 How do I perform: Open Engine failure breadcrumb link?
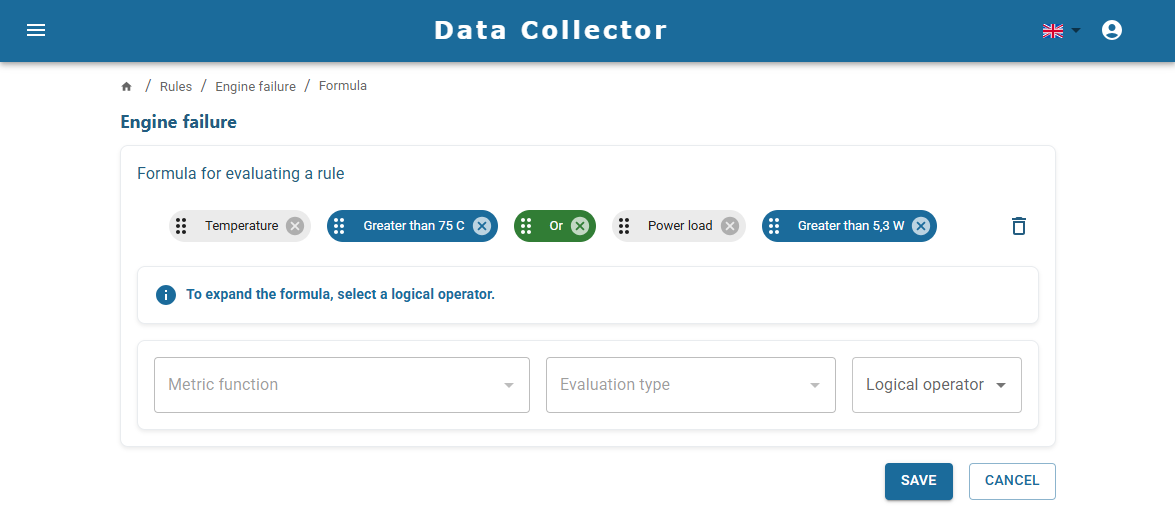click(x=255, y=87)
